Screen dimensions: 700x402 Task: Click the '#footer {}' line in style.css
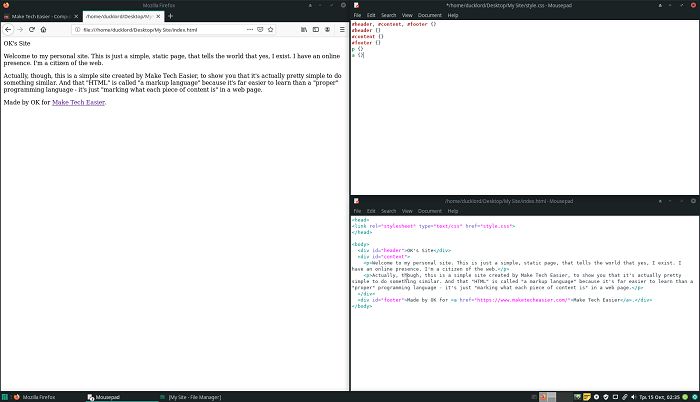pyautogui.click(x=366, y=43)
